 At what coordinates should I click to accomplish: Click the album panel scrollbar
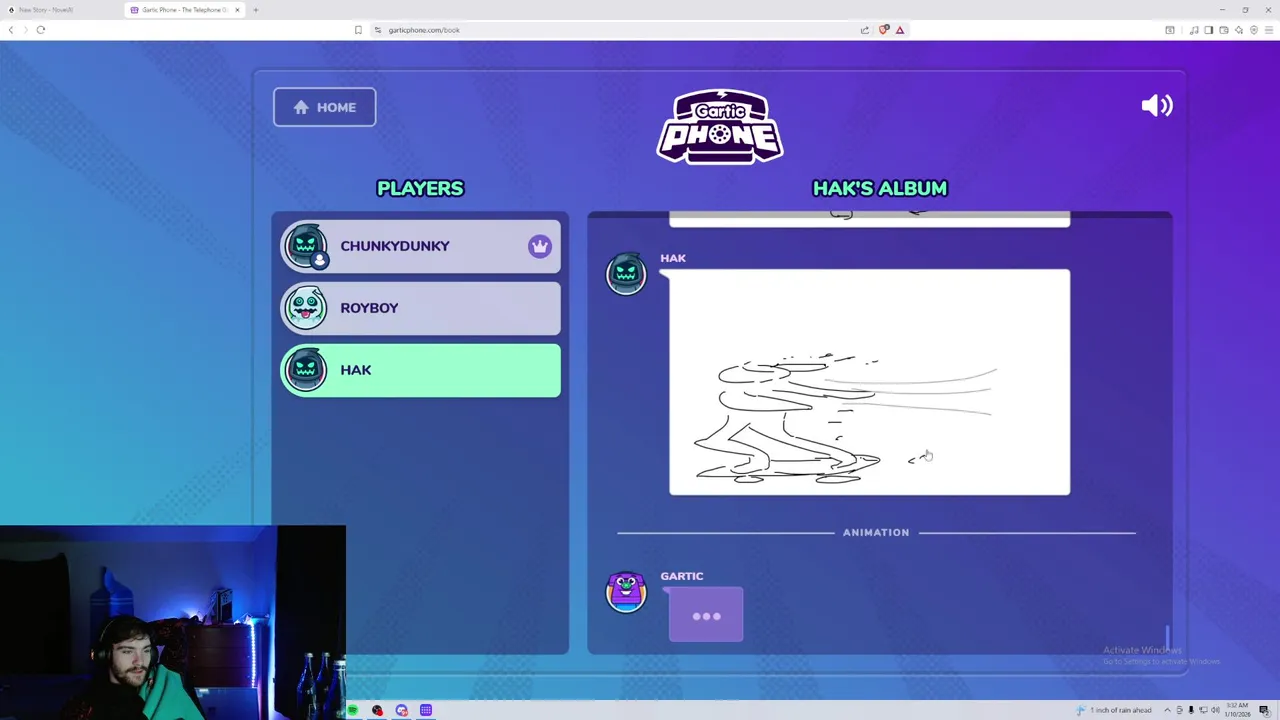[x=1167, y=636]
